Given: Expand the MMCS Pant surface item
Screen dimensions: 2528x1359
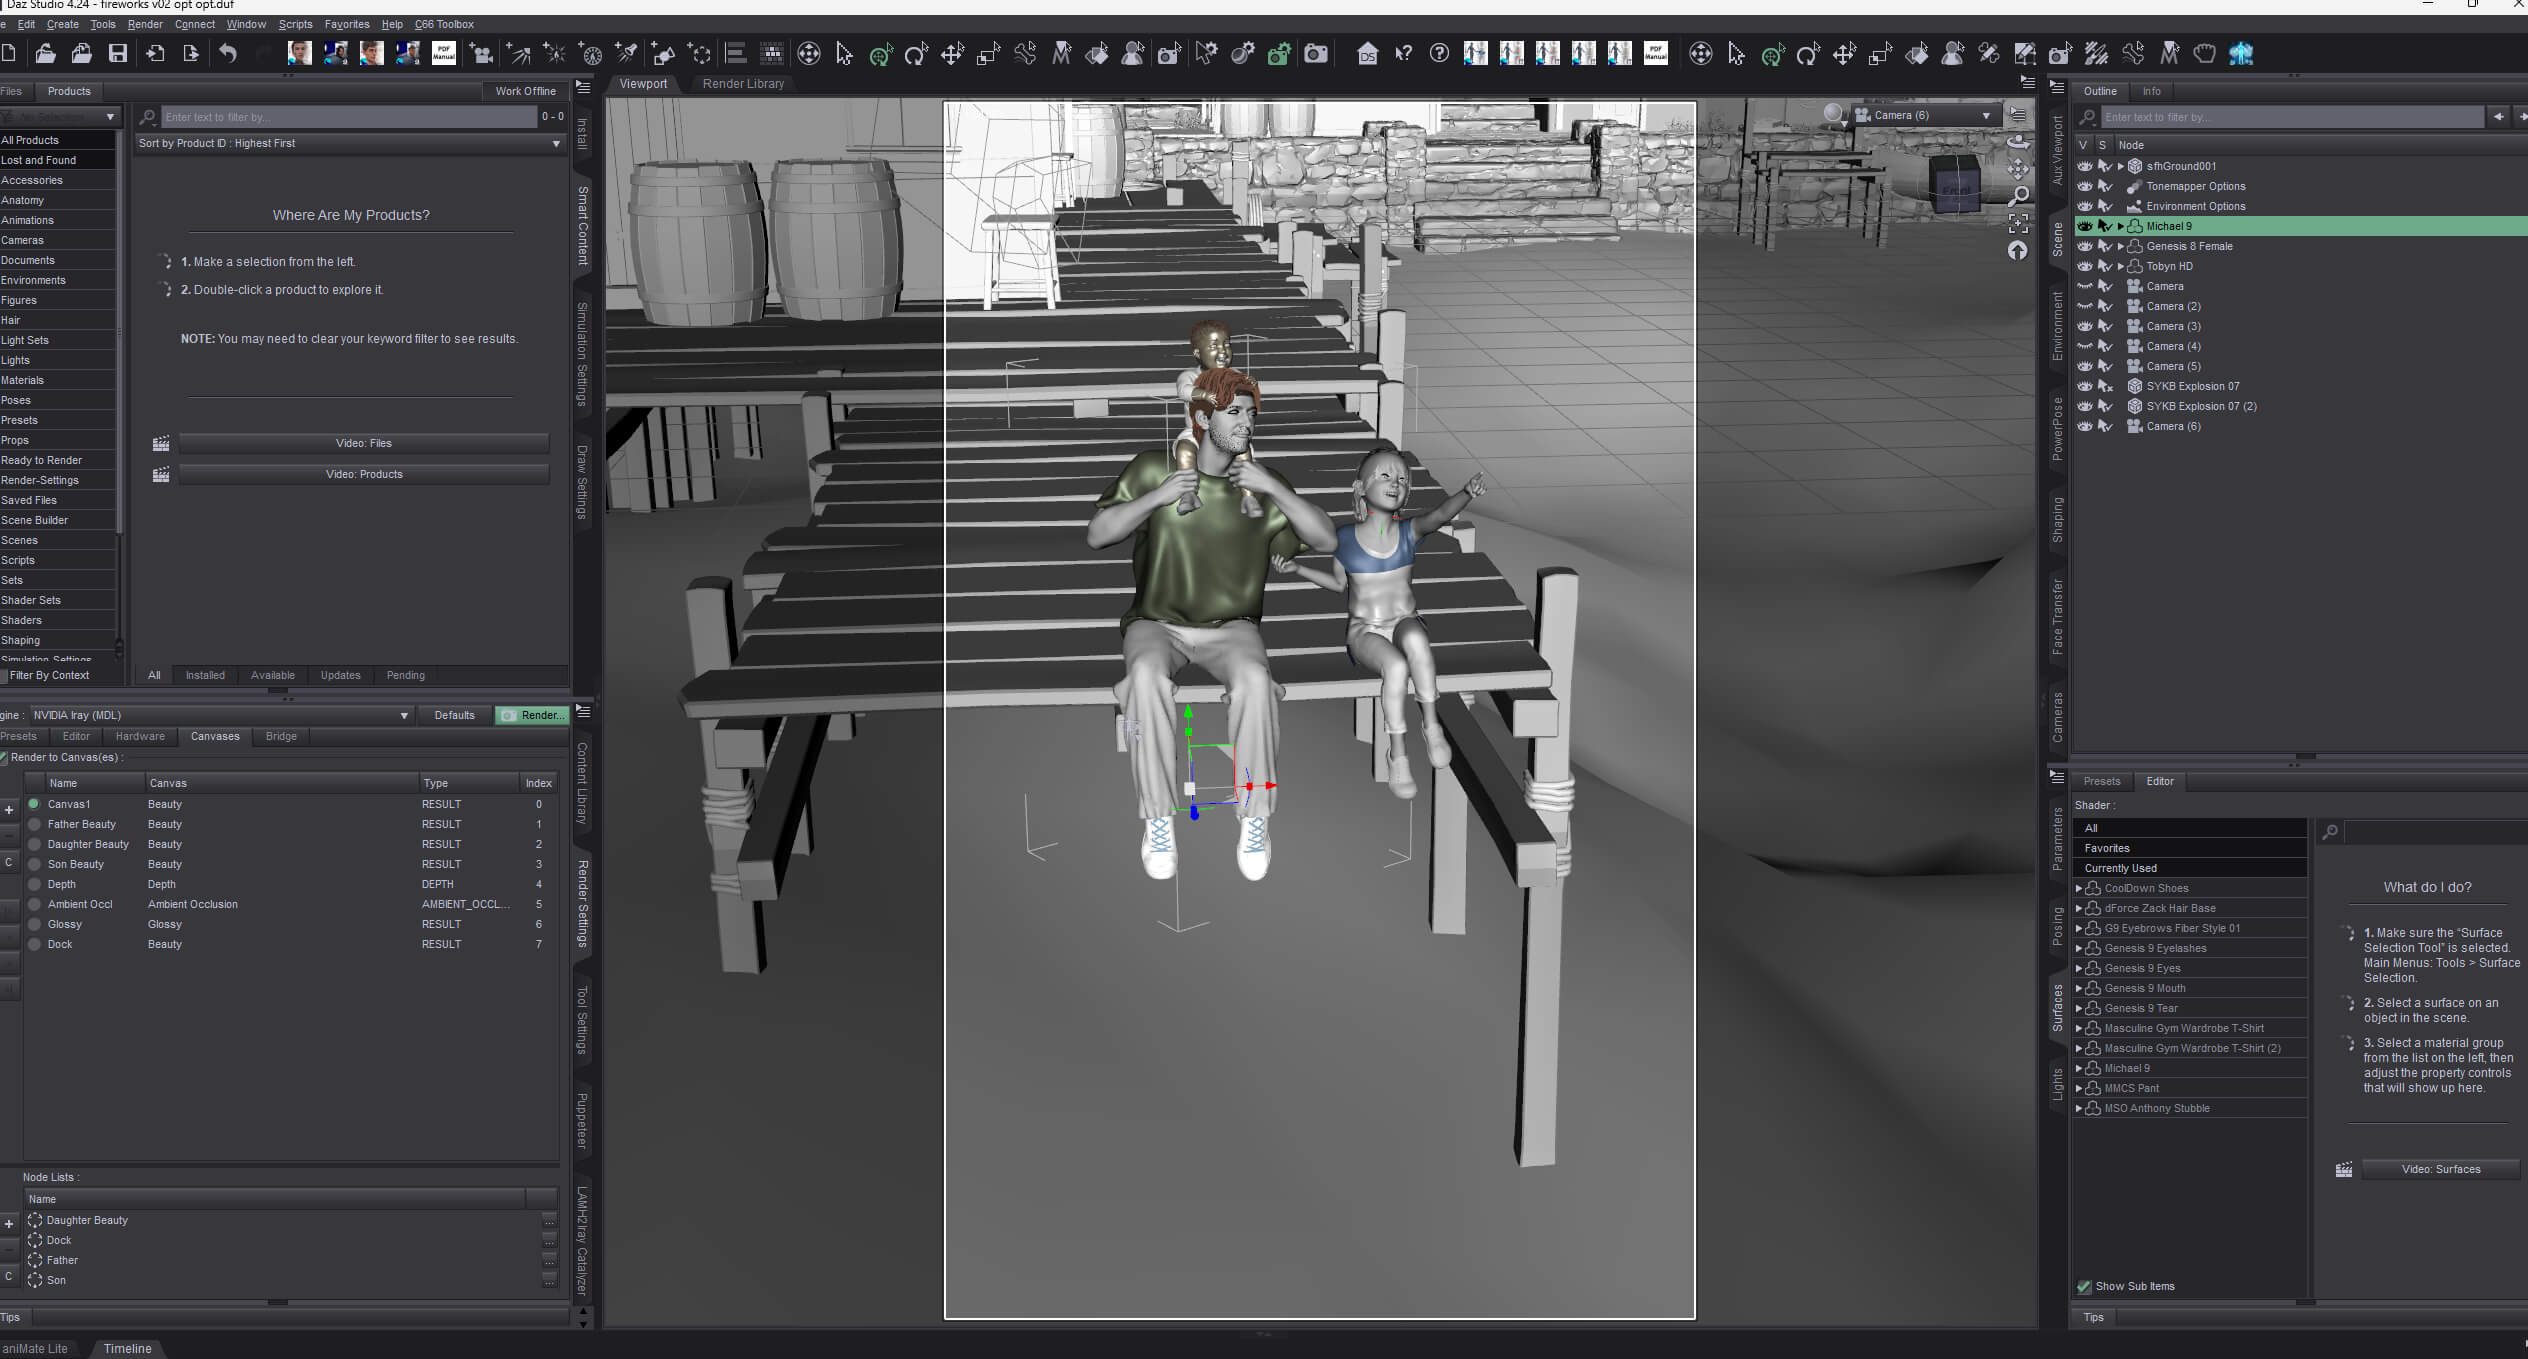Looking at the screenshot, I should (2079, 1088).
